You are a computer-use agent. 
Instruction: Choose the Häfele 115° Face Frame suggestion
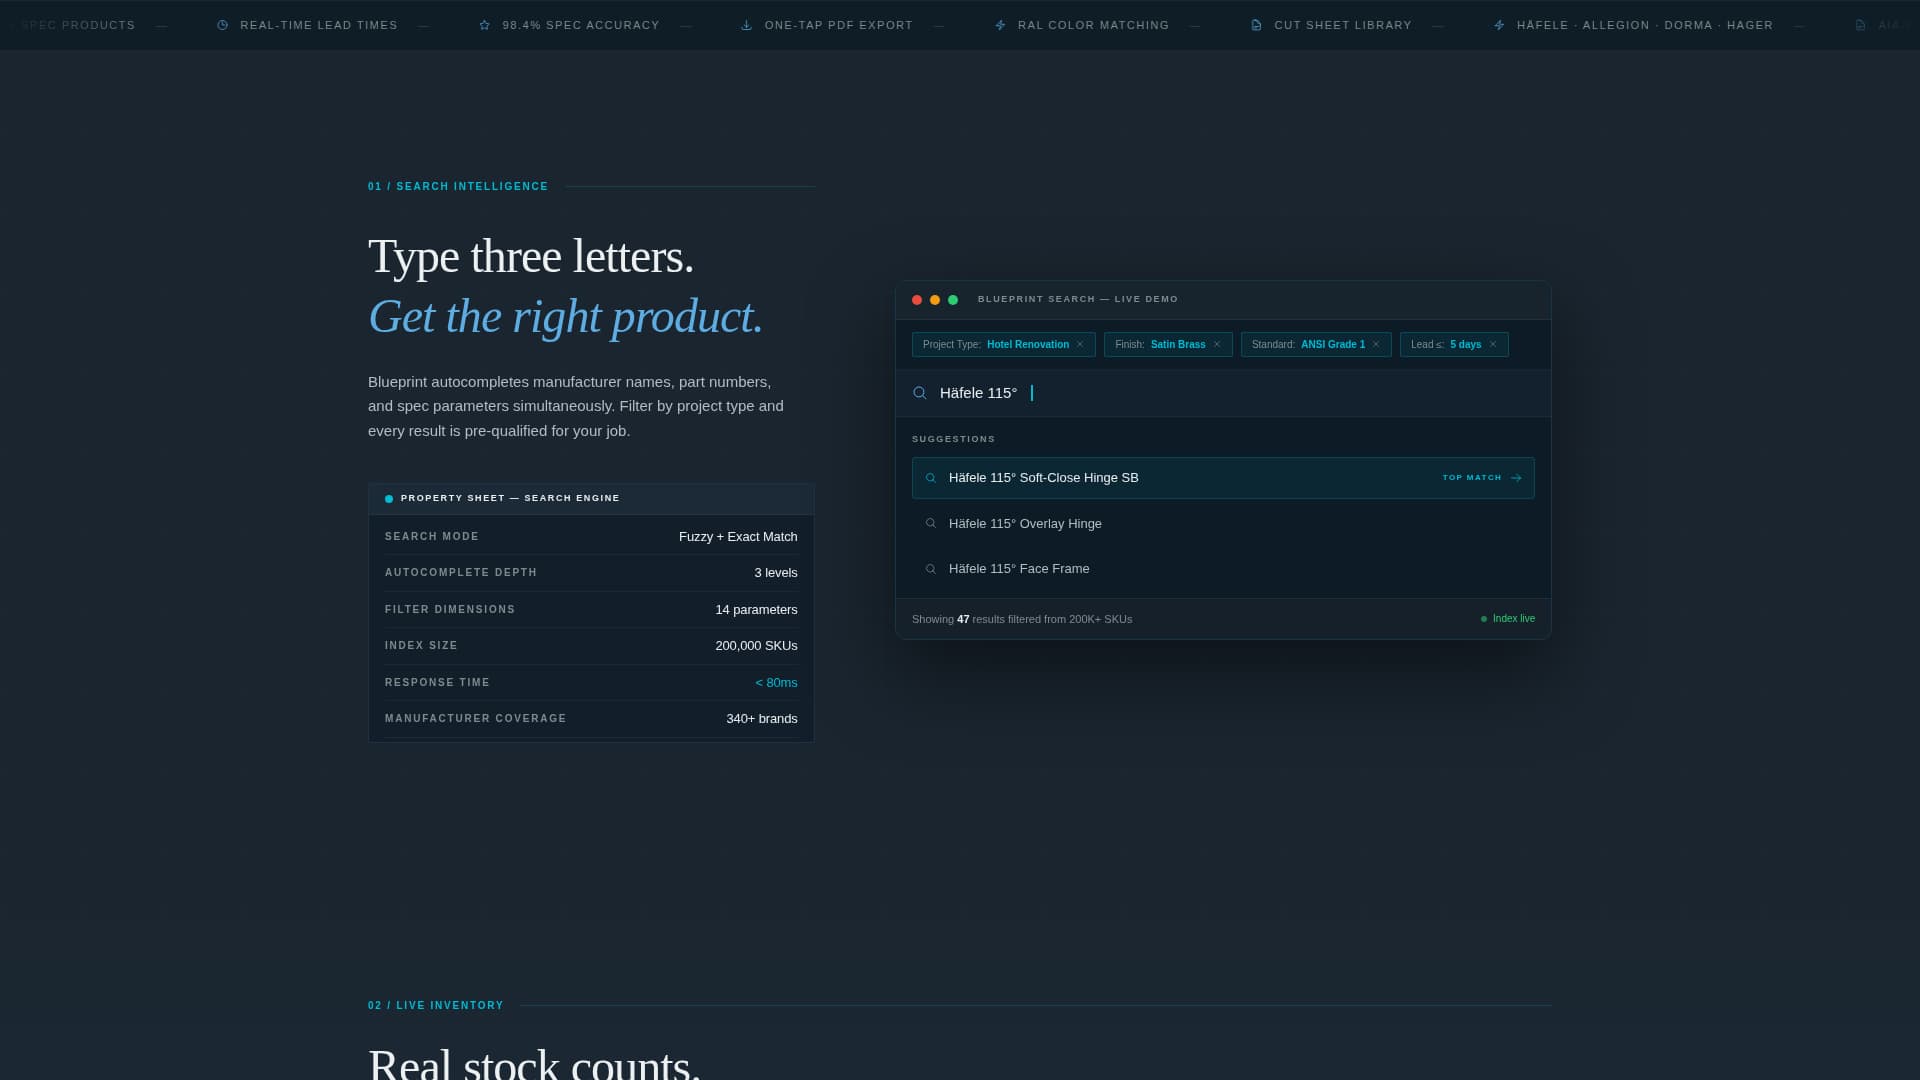[x=1223, y=569]
